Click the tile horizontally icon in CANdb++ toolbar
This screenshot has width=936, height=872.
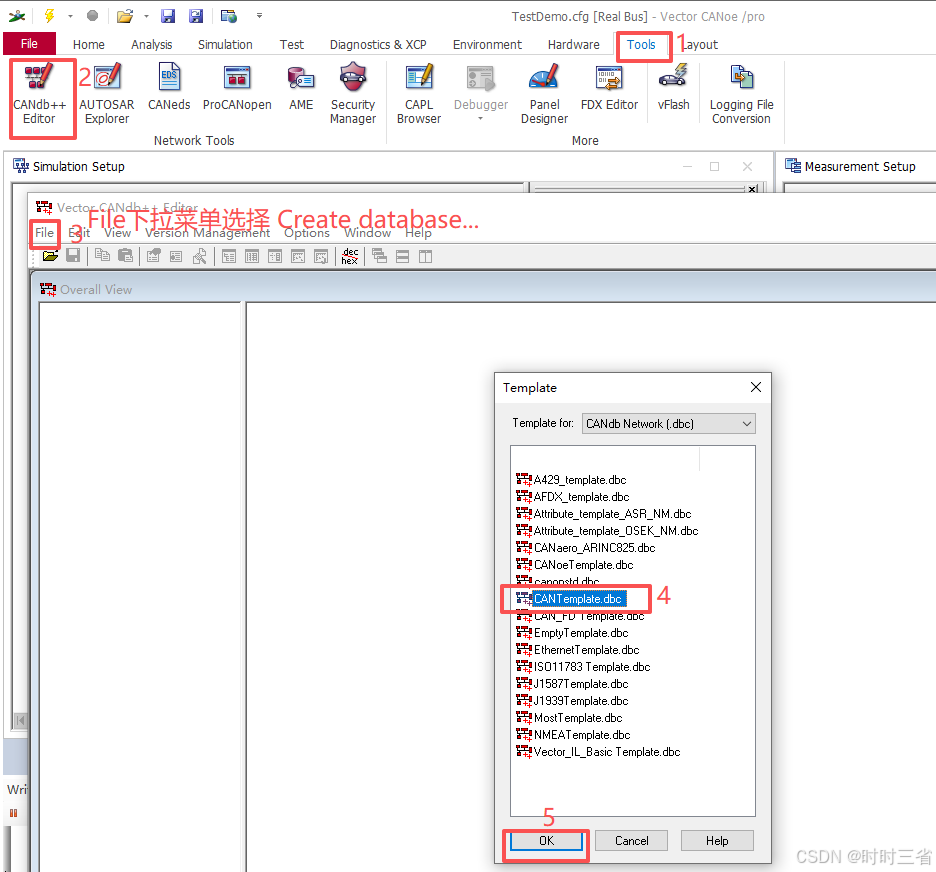click(403, 257)
